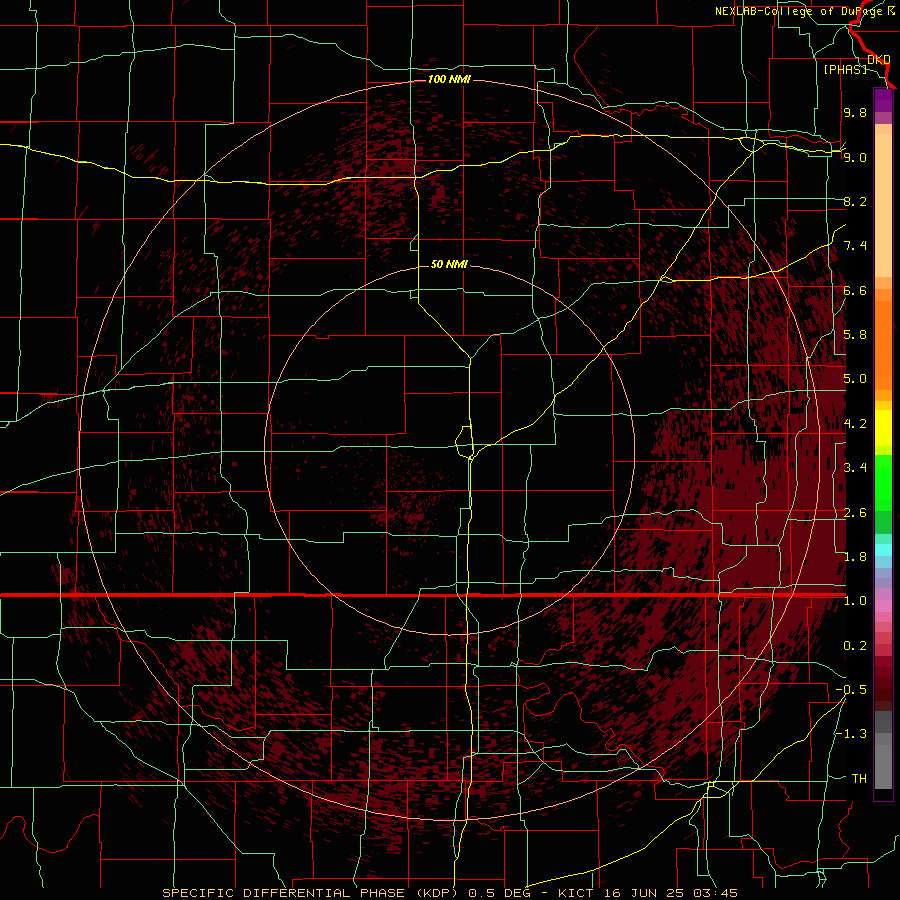The height and width of the screenshot is (900, 900).
Task: Click the 1.8 scale label
Action: tap(855, 556)
